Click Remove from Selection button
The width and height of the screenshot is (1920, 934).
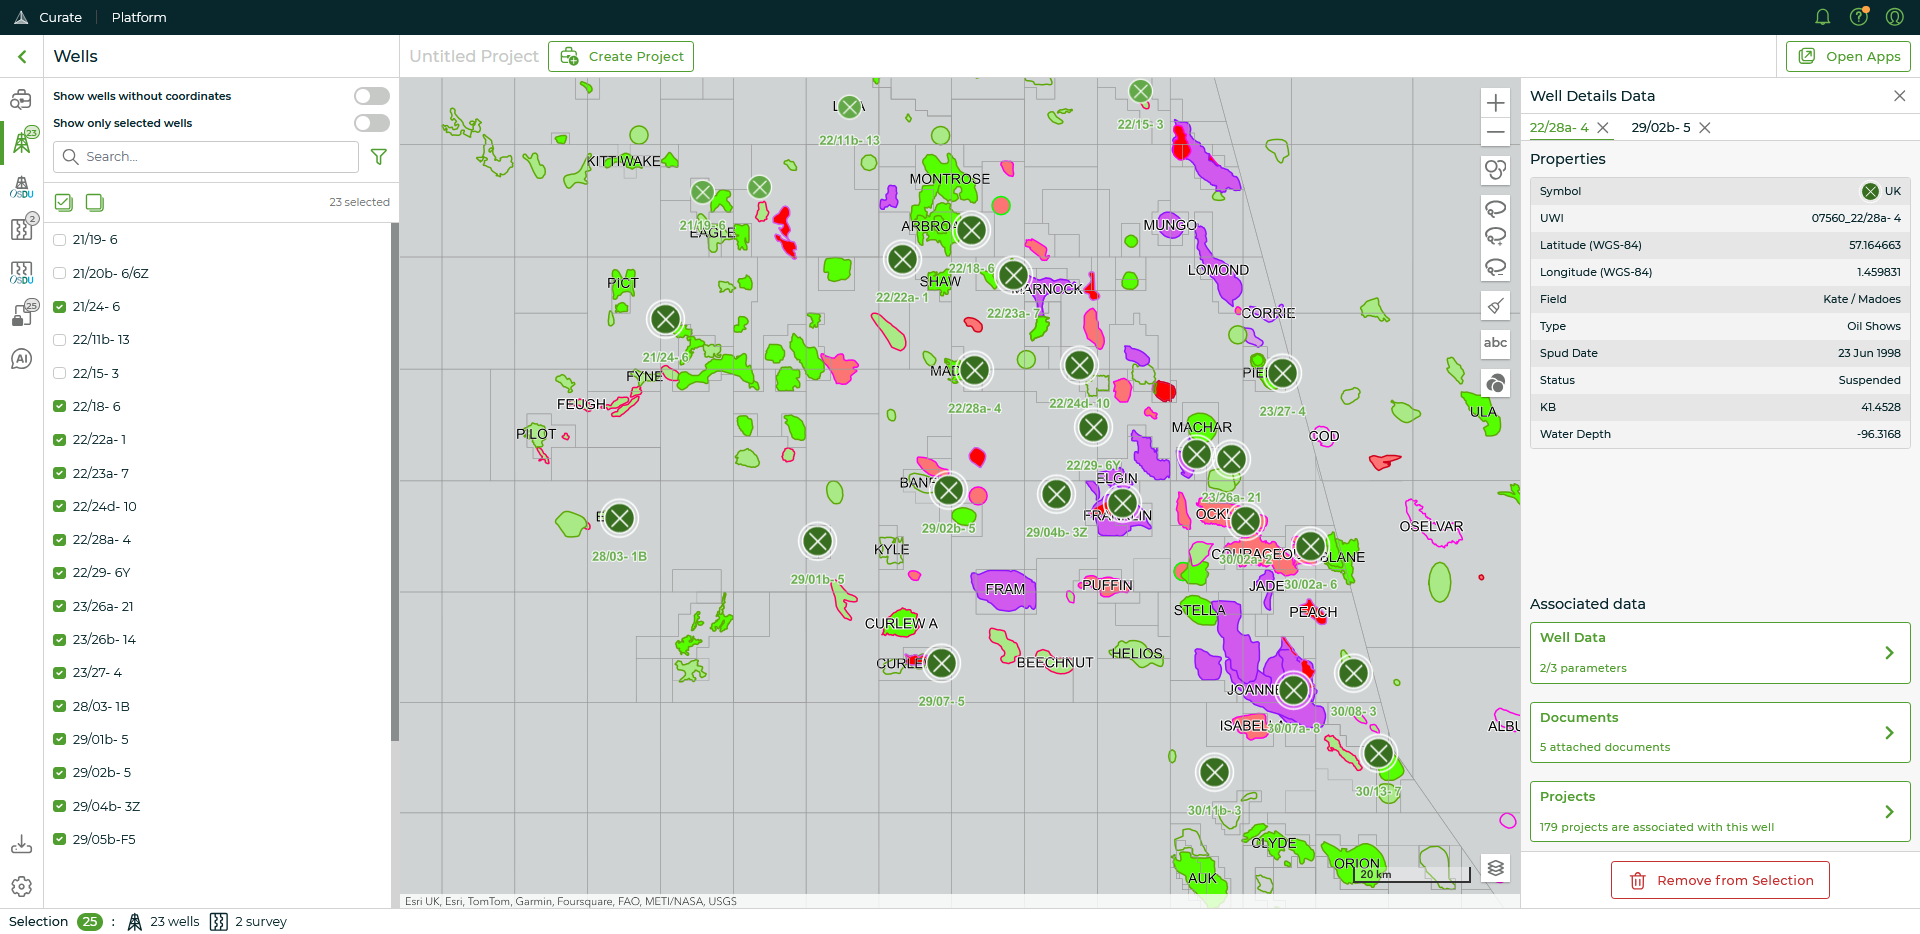(x=1720, y=880)
